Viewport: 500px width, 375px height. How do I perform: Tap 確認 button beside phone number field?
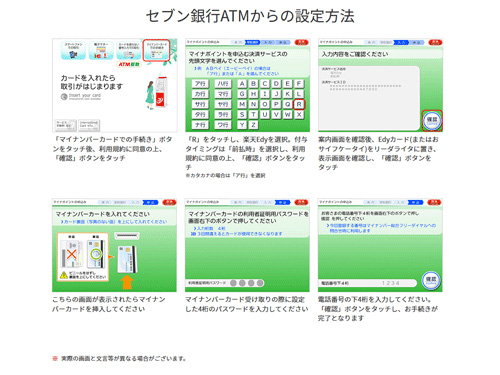point(431,280)
